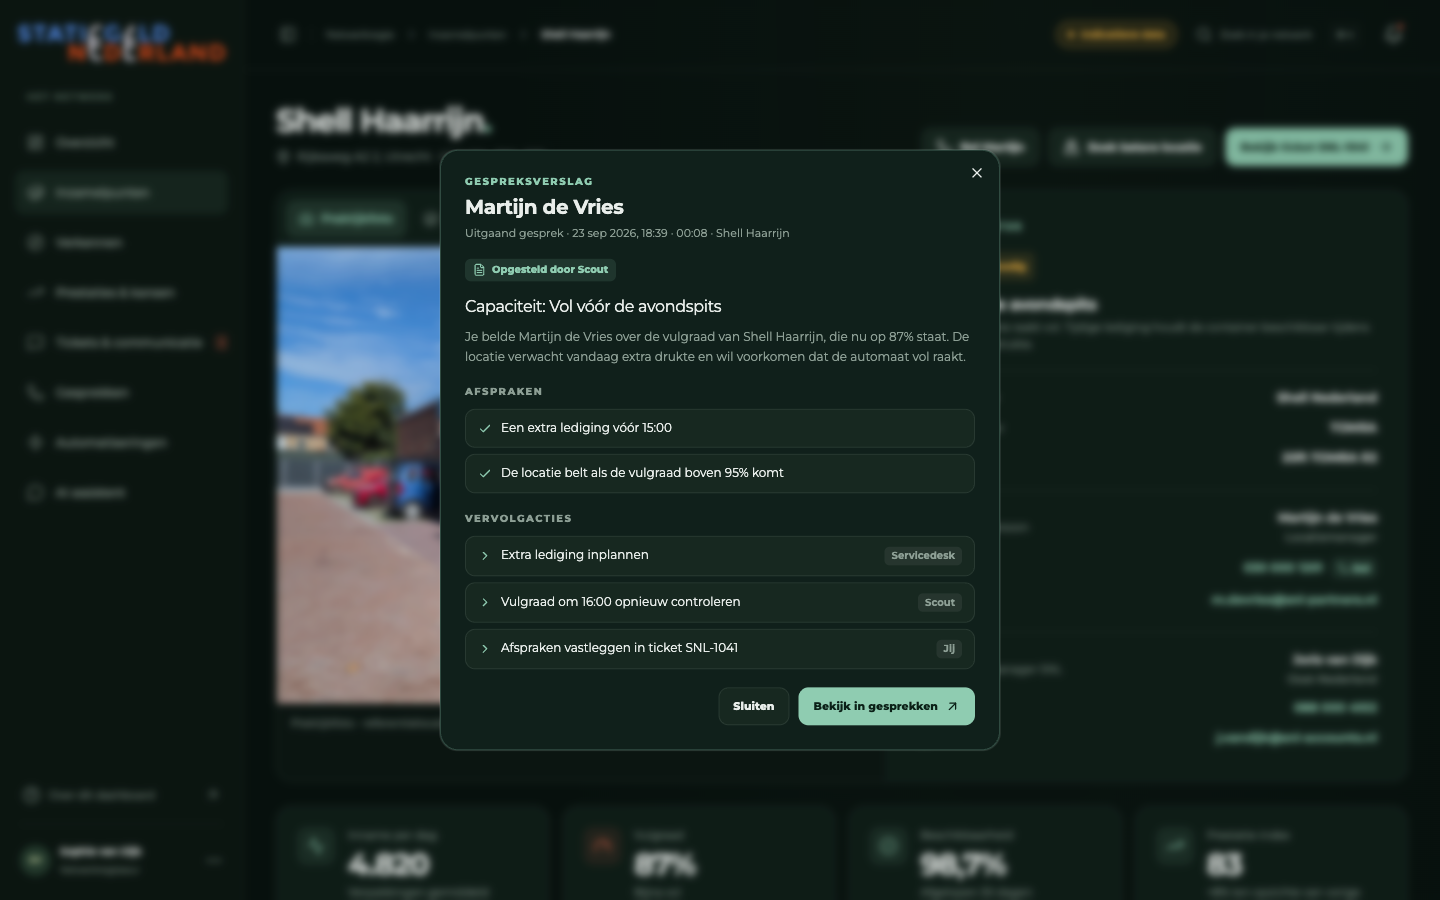This screenshot has height=900, width=1440.
Task: Click the document icon before 'Opgesteld door Scout'
Action: click(x=480, y=270)
